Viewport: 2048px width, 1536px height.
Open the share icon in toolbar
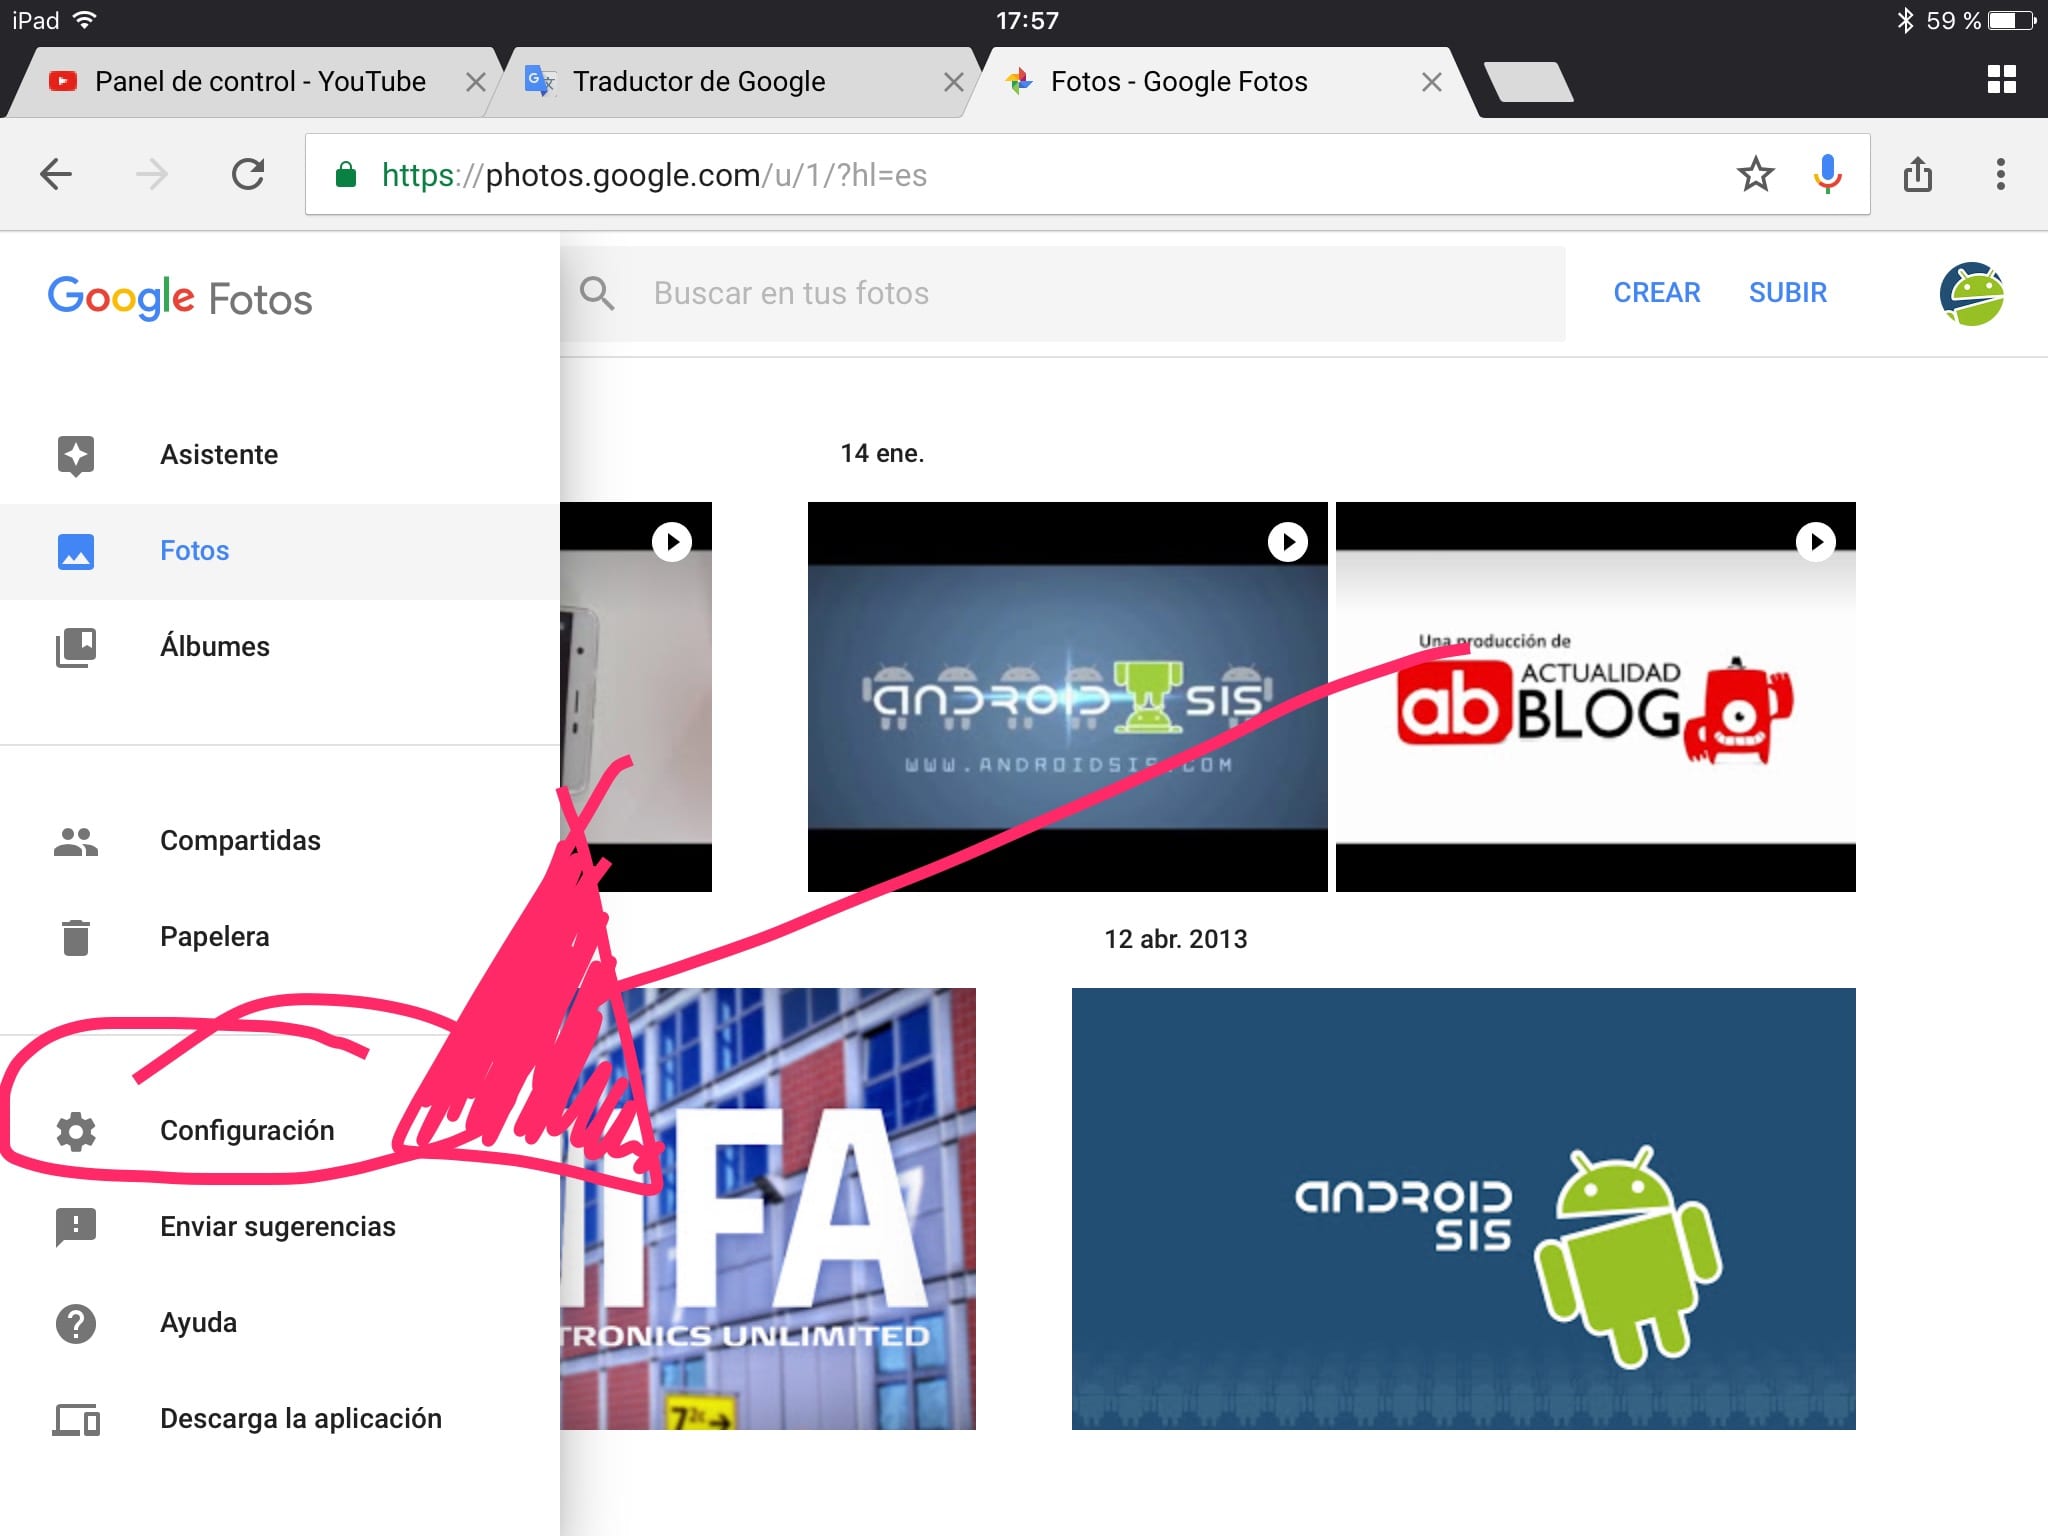tap(1918, 174)
